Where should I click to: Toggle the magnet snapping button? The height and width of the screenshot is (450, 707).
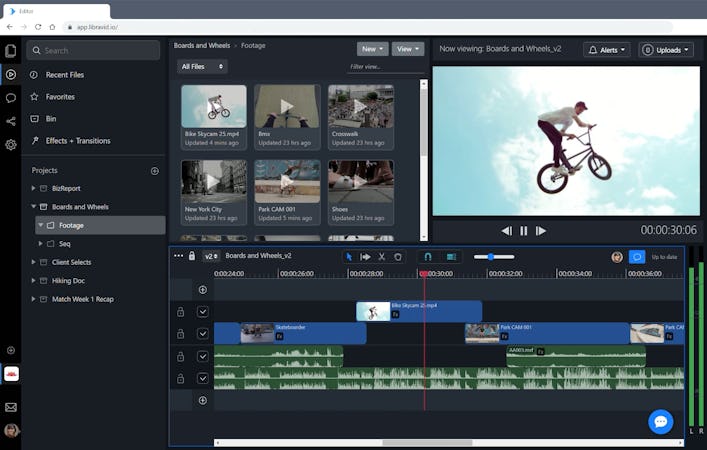(x=428, y=257)
